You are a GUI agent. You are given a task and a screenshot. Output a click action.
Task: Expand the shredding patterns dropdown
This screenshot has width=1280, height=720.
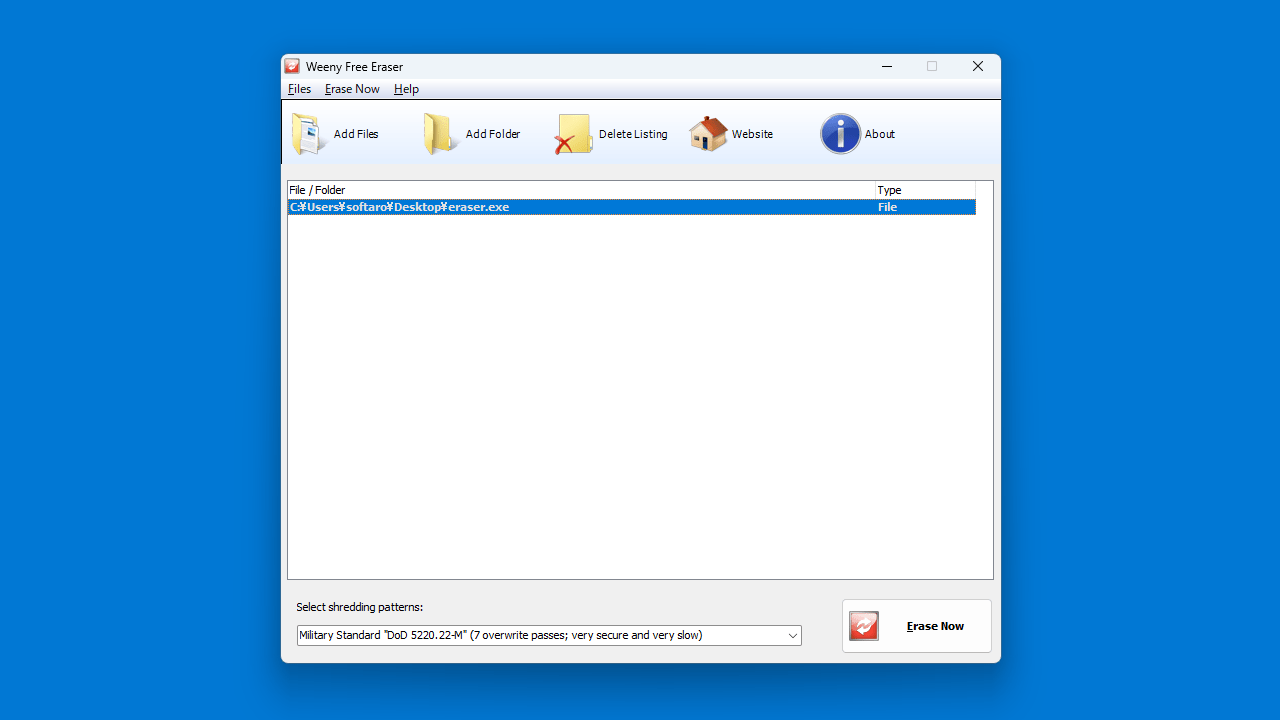[x=792, y=635]
